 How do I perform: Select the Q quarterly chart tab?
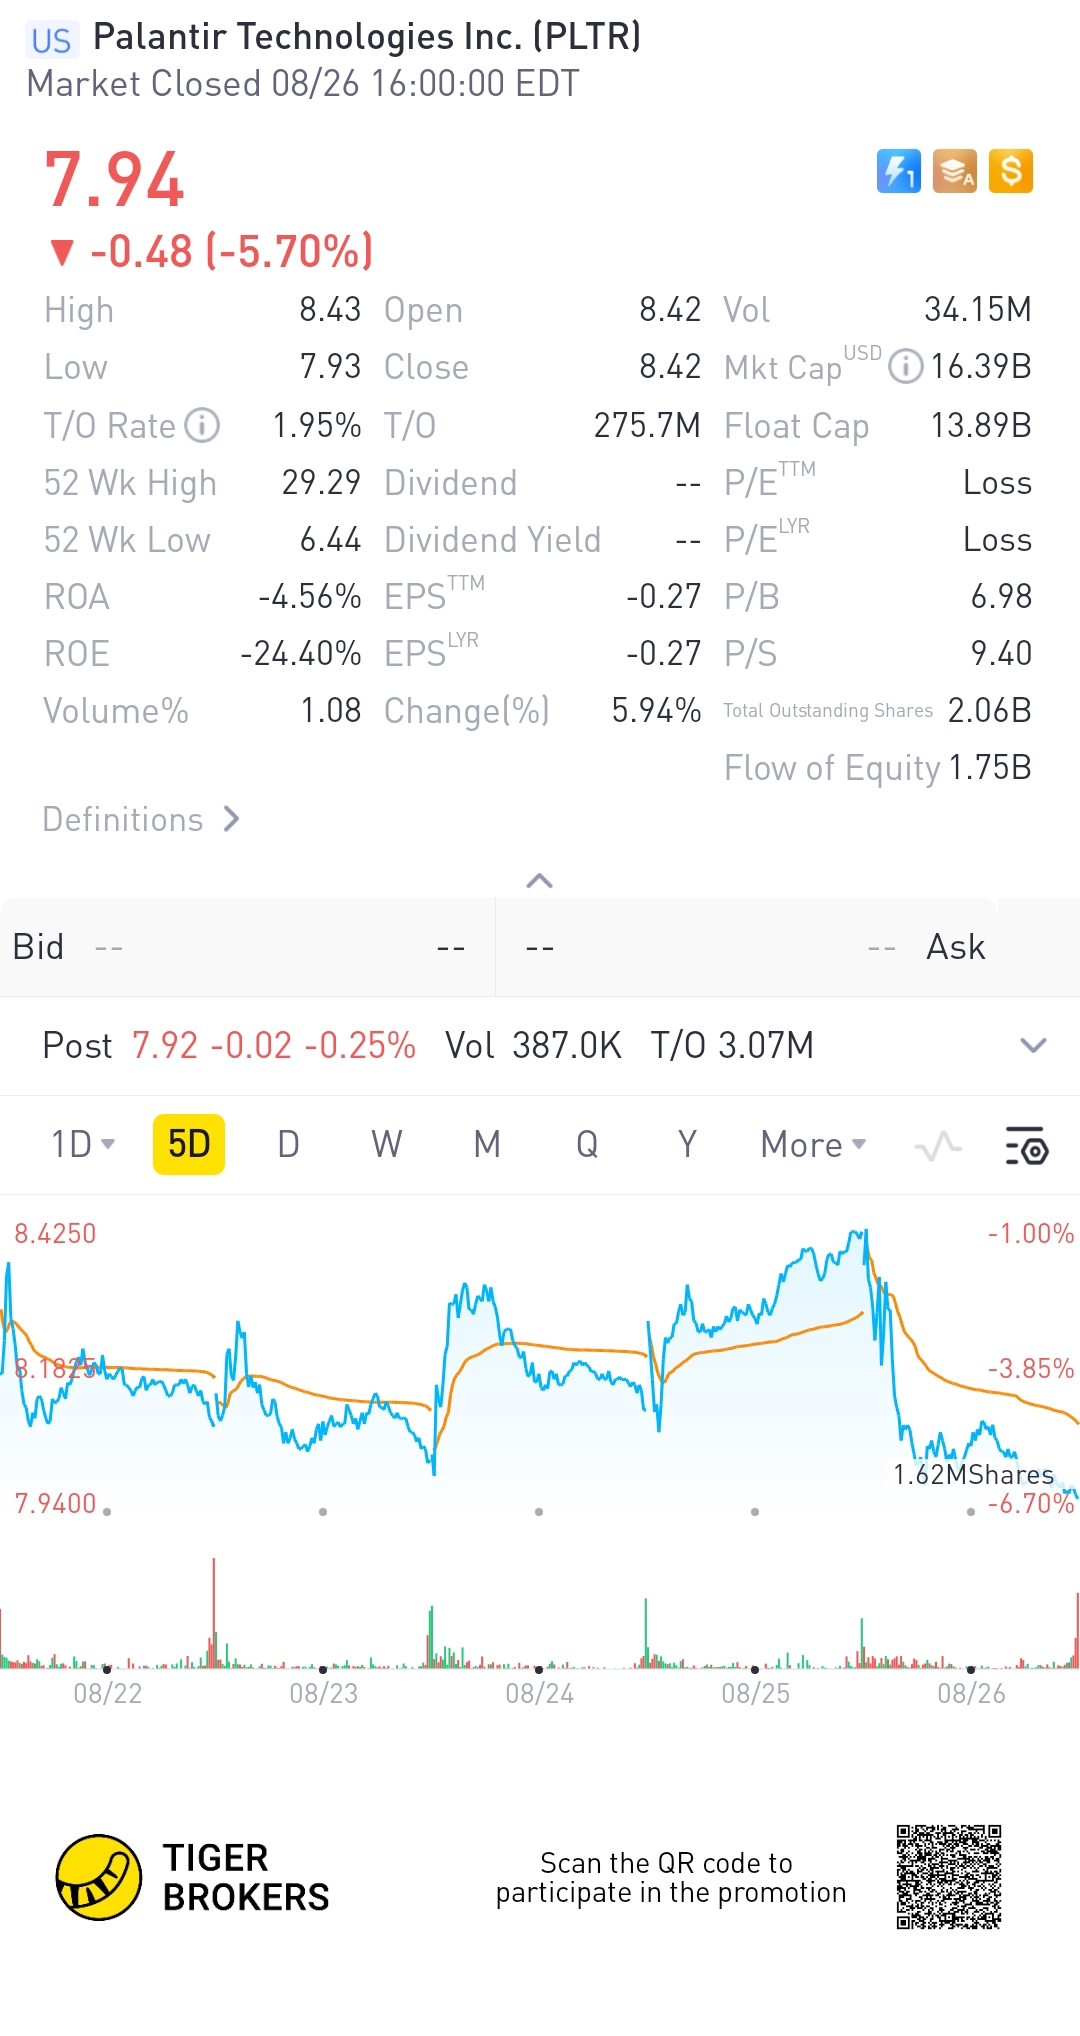[587, 1144]
